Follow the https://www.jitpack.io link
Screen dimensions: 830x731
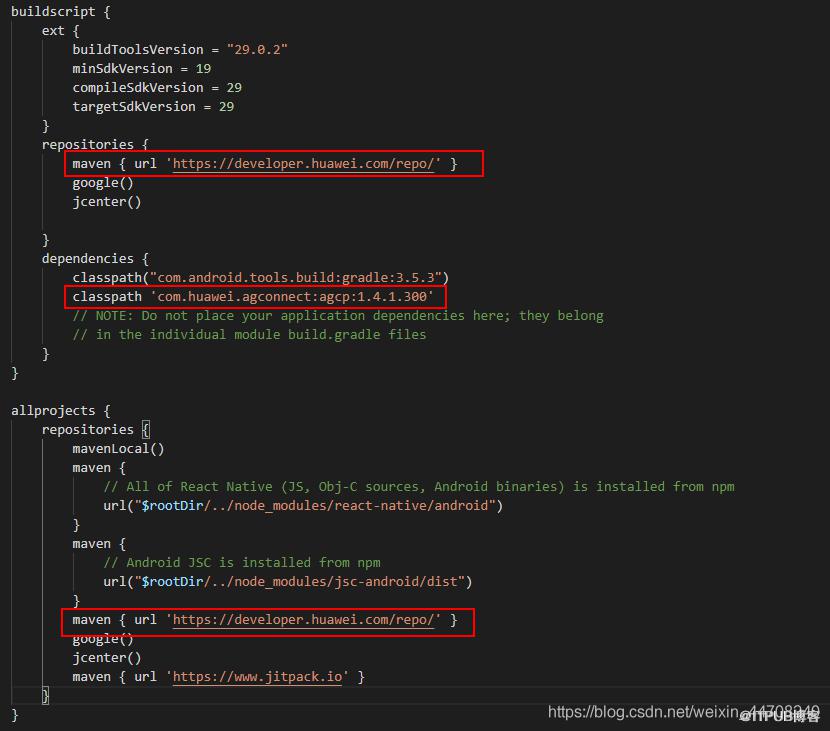point(257,677)
